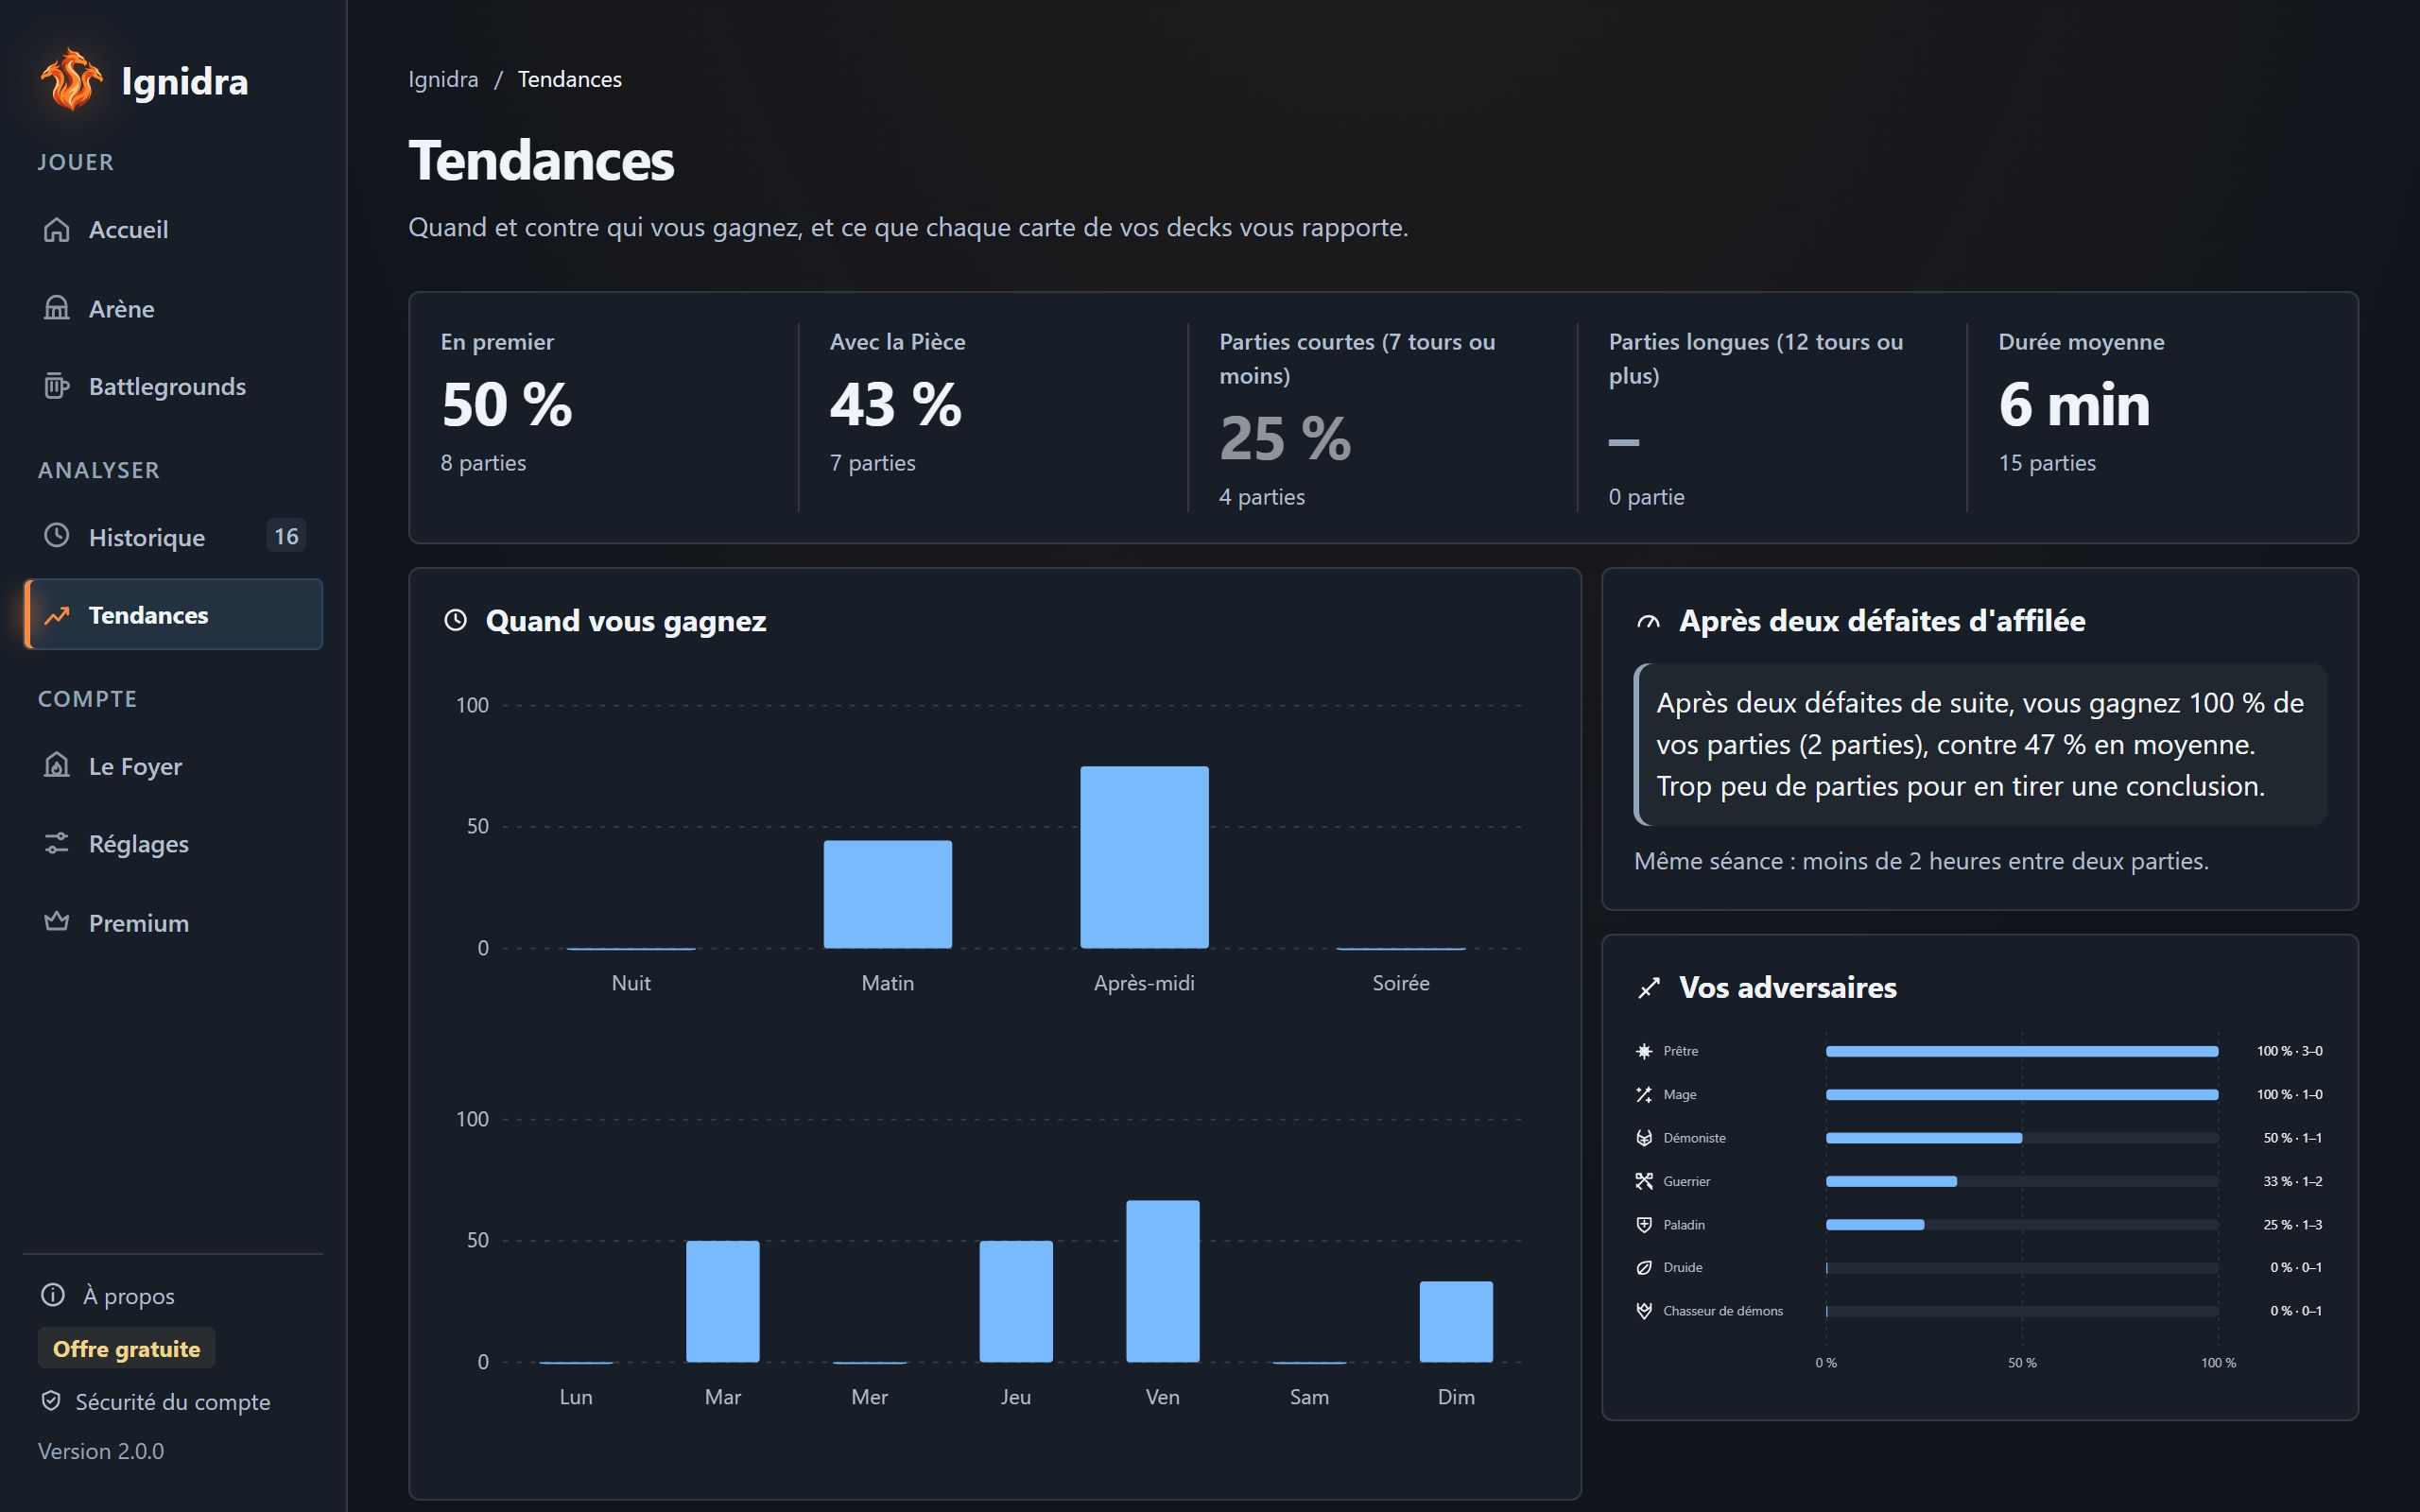Click the Battlegrounds mug icon
The image size is (2420, 1512).
(x=57, y=386)
